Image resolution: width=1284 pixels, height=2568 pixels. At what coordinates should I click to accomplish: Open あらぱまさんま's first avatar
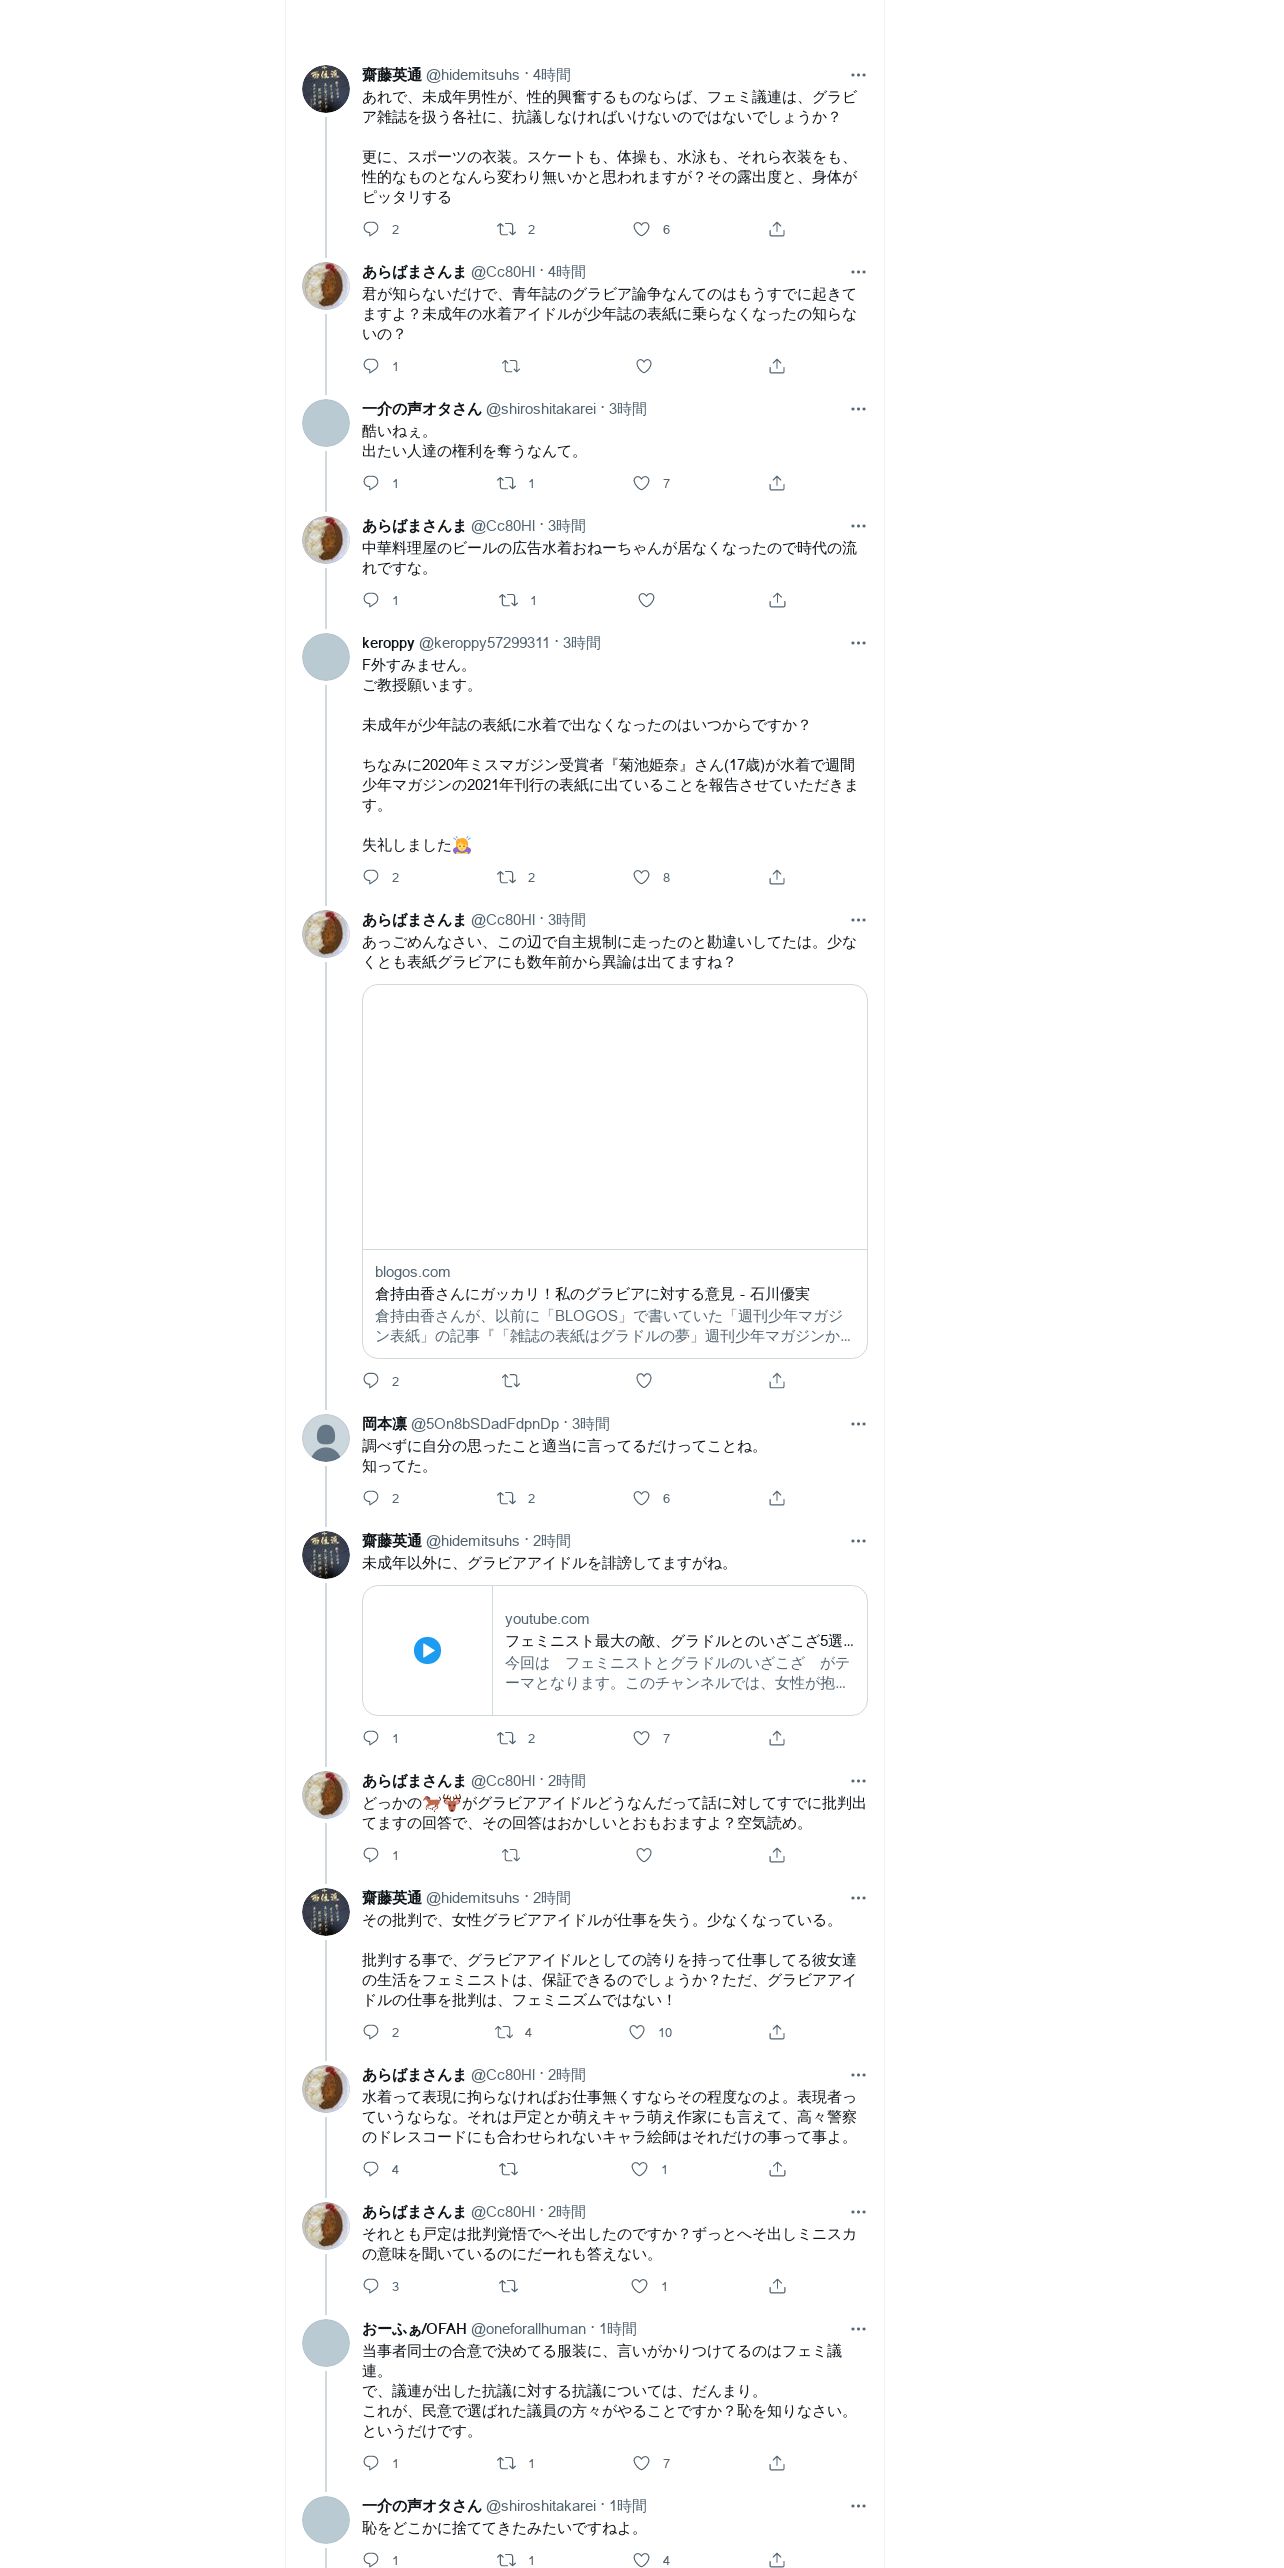[326, 286]
